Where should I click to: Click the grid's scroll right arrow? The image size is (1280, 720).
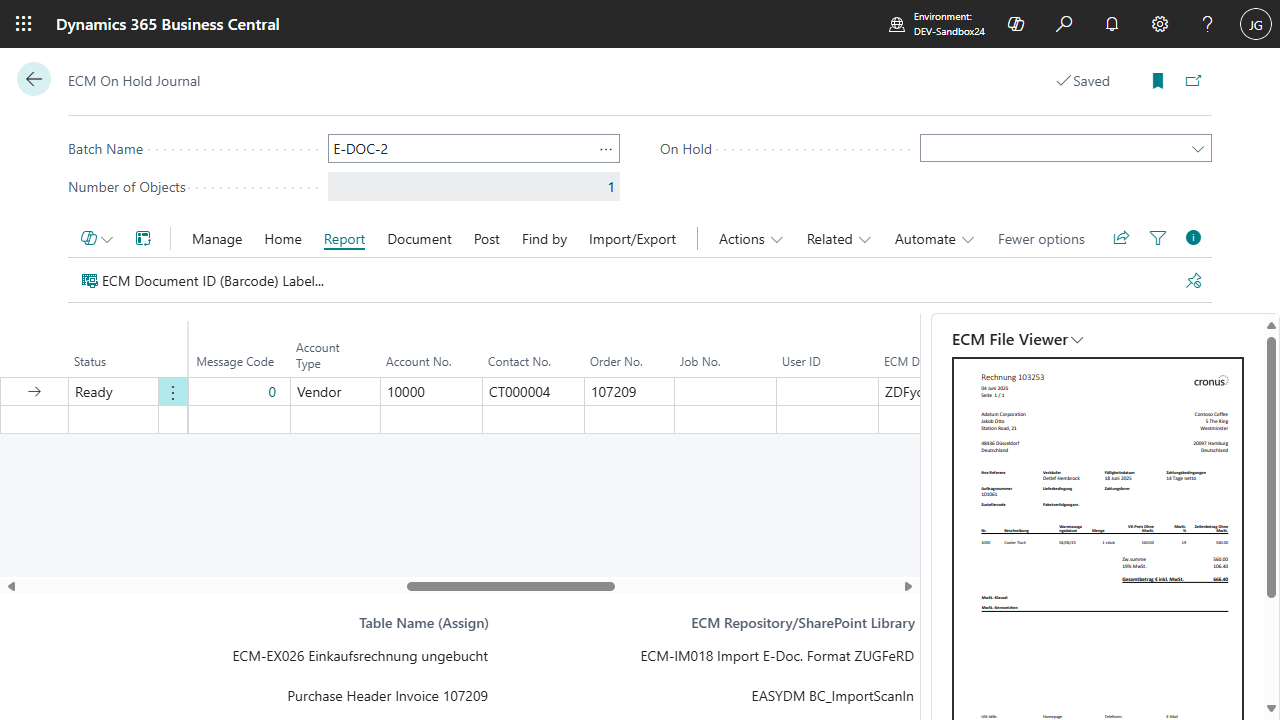point(909,586)
